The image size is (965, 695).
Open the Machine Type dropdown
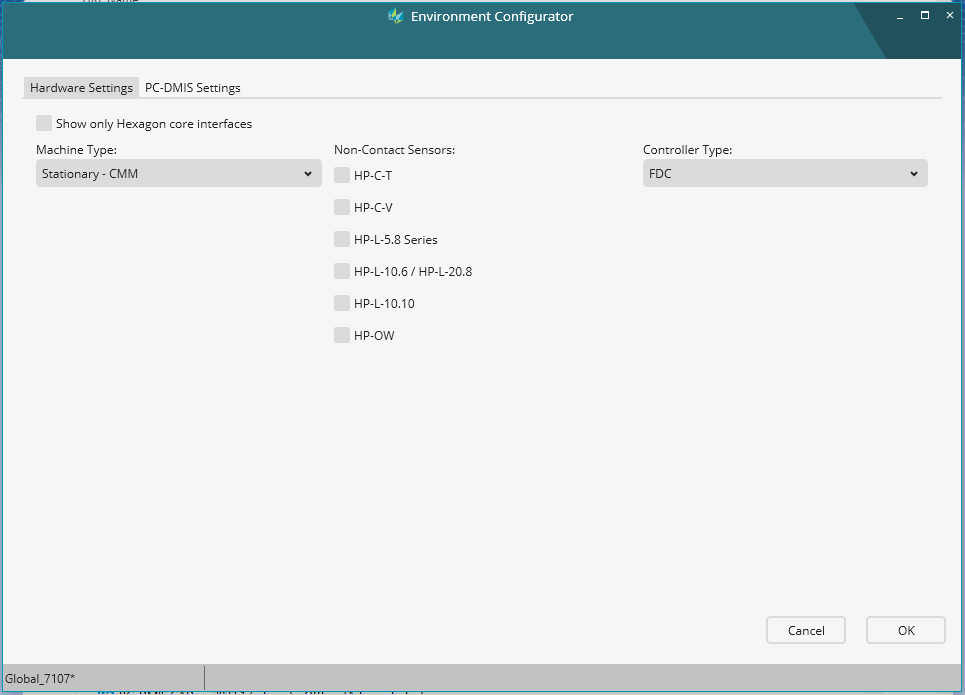[178, 173]
